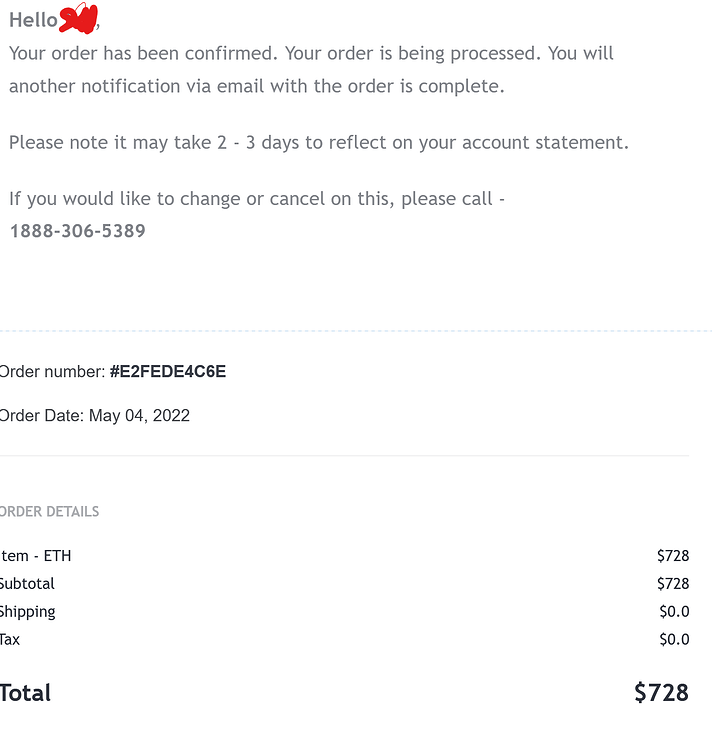The height and width of the screenshot is (750, 712).
Task: Click the Tax amount $0.0
Action: point(674,640)
